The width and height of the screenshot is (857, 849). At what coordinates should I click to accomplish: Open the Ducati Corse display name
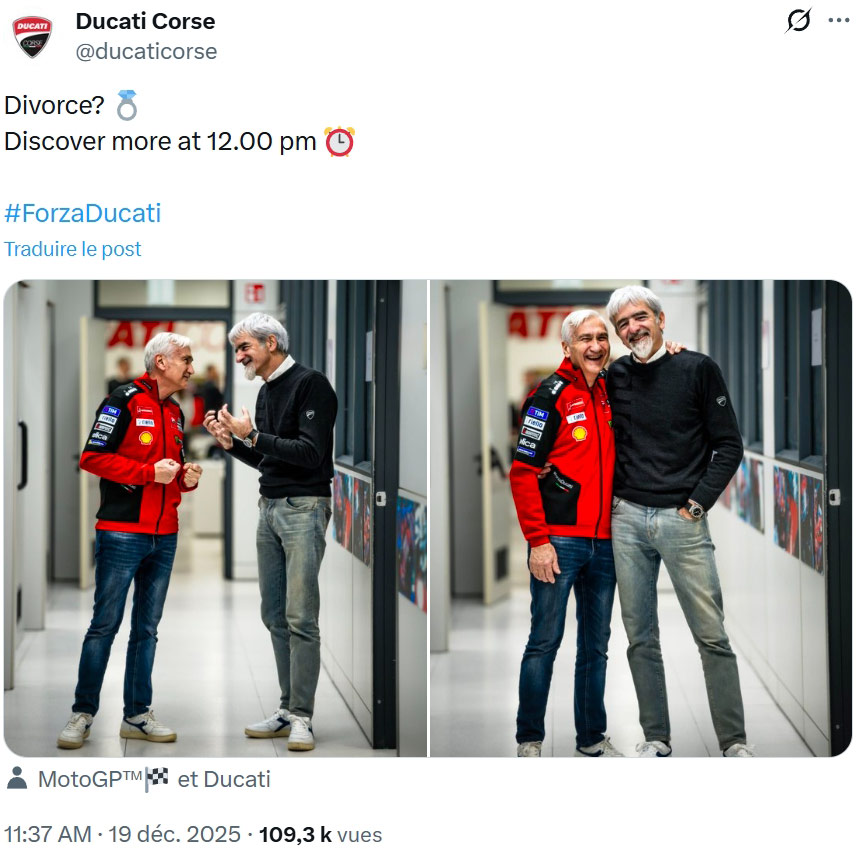coord(145,21)
